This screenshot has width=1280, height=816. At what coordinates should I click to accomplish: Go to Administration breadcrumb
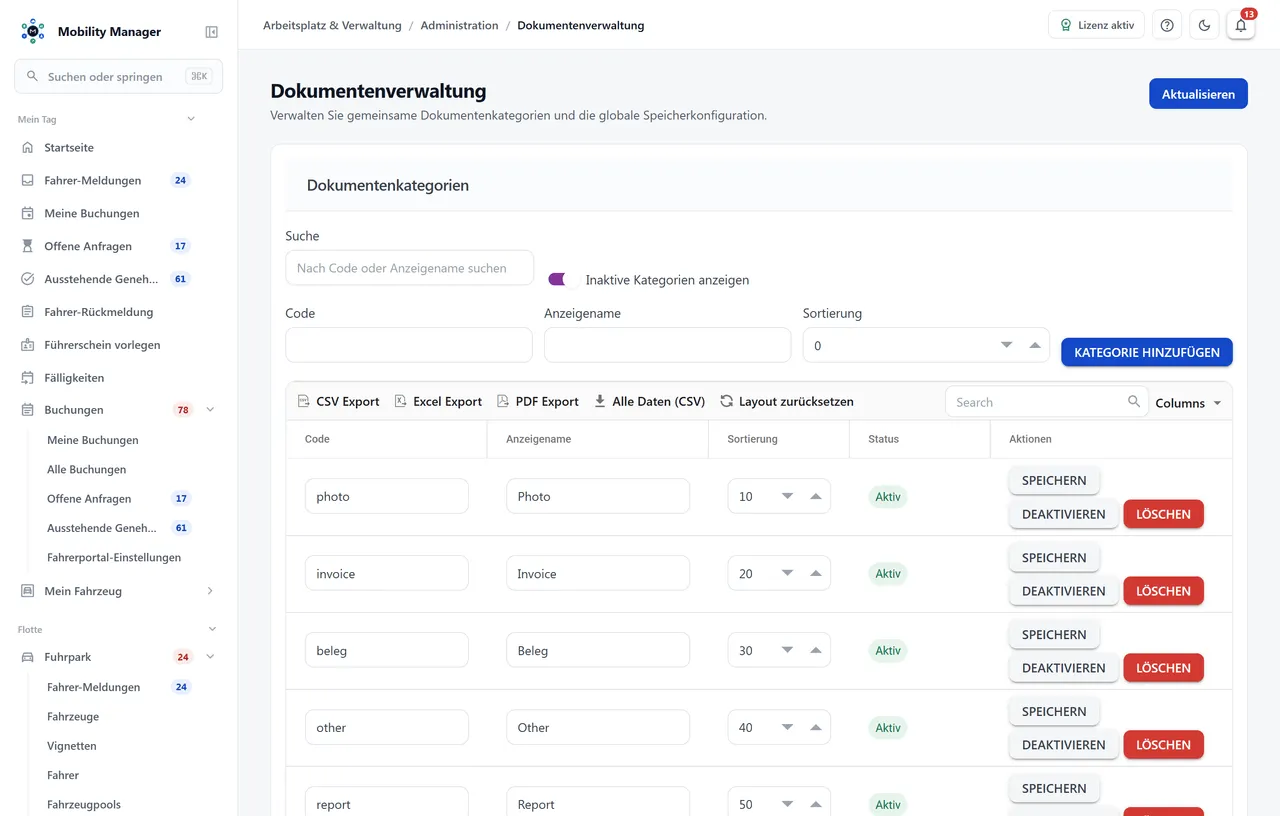tap(459, 26)
